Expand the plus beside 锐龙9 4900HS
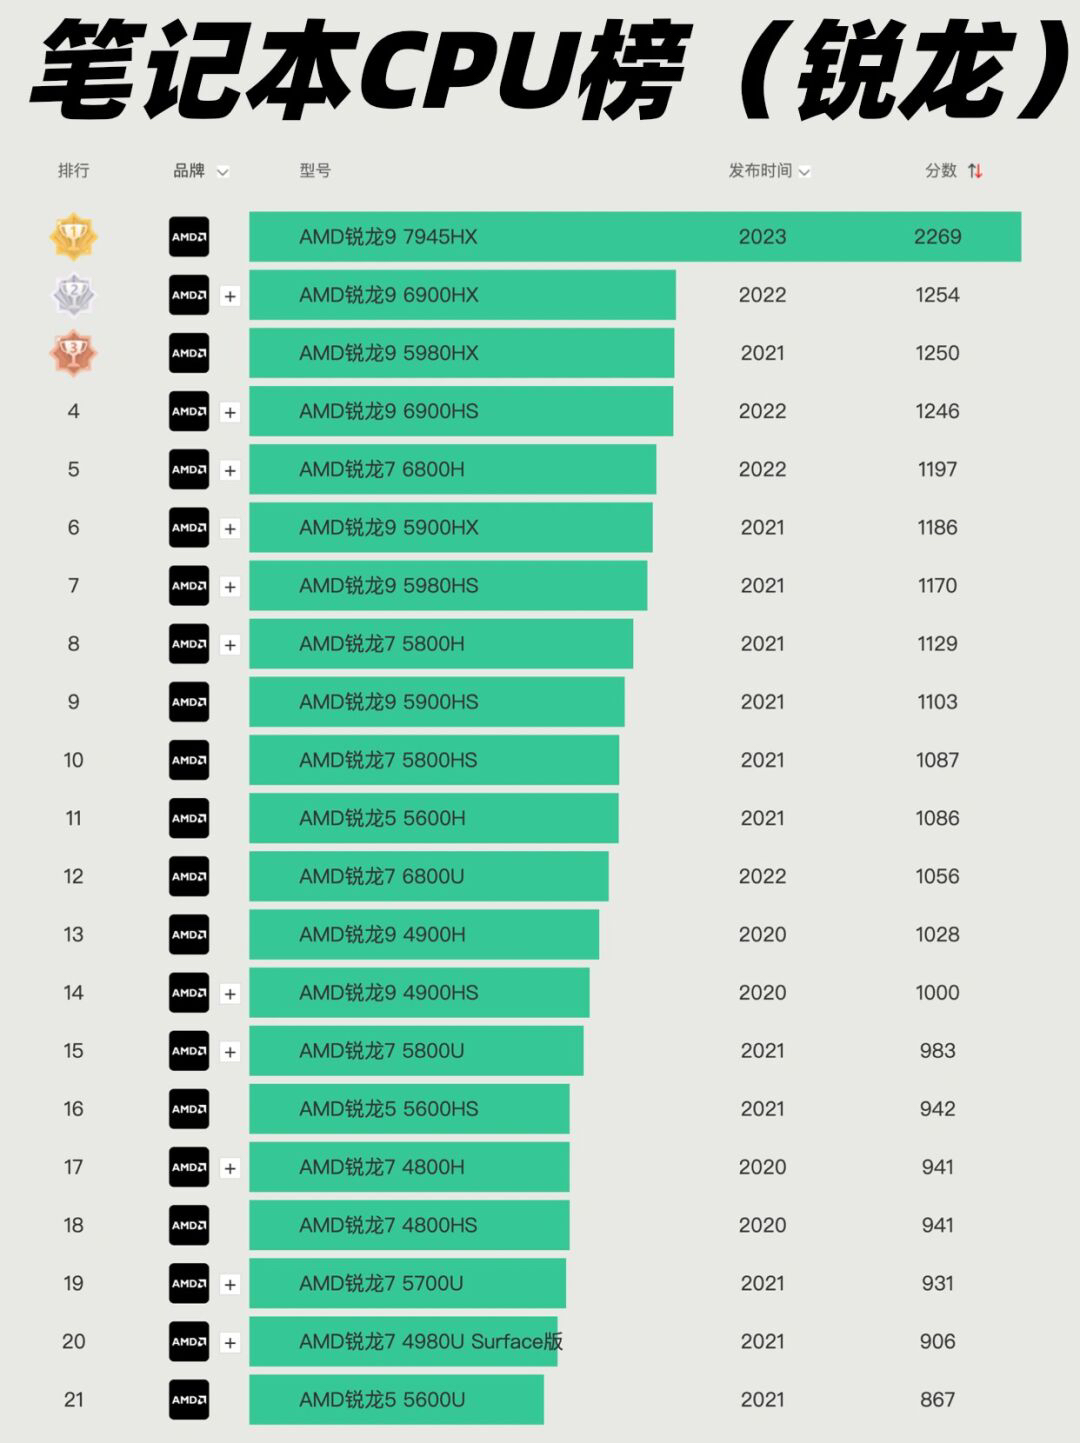This screenshot has width=1080, height=1443. pos(230,993)
